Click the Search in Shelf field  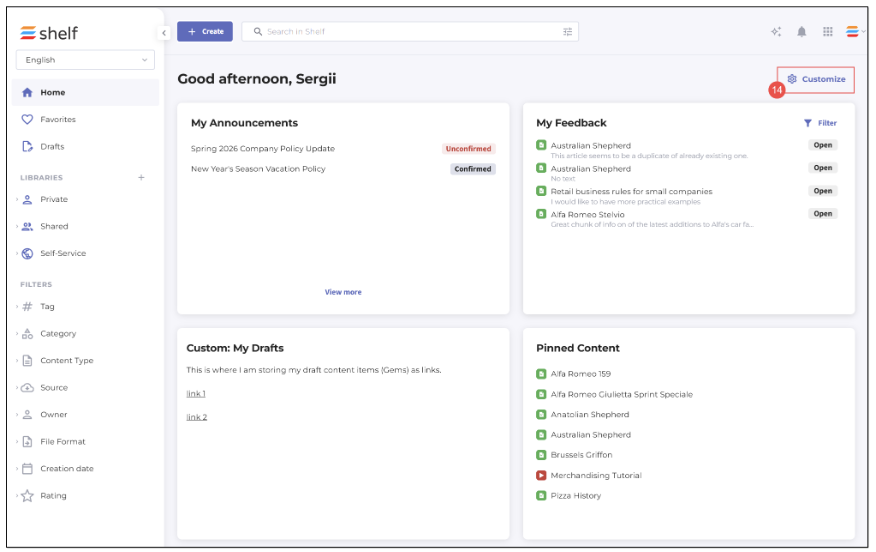(410, 31)
